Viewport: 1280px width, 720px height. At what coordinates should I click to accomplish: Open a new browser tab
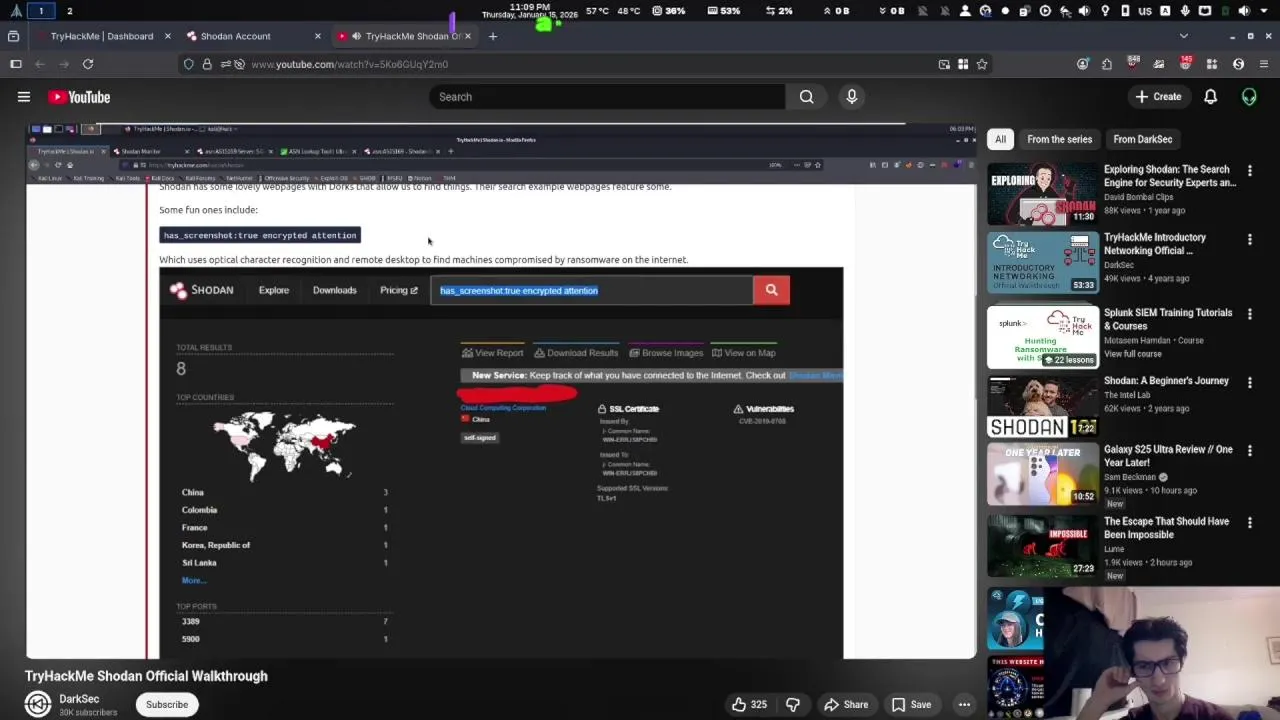point(492,36)
